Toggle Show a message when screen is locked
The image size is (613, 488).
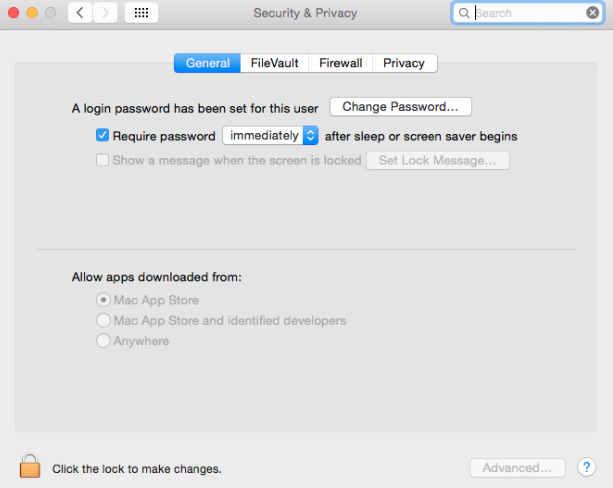click(102, 160)
